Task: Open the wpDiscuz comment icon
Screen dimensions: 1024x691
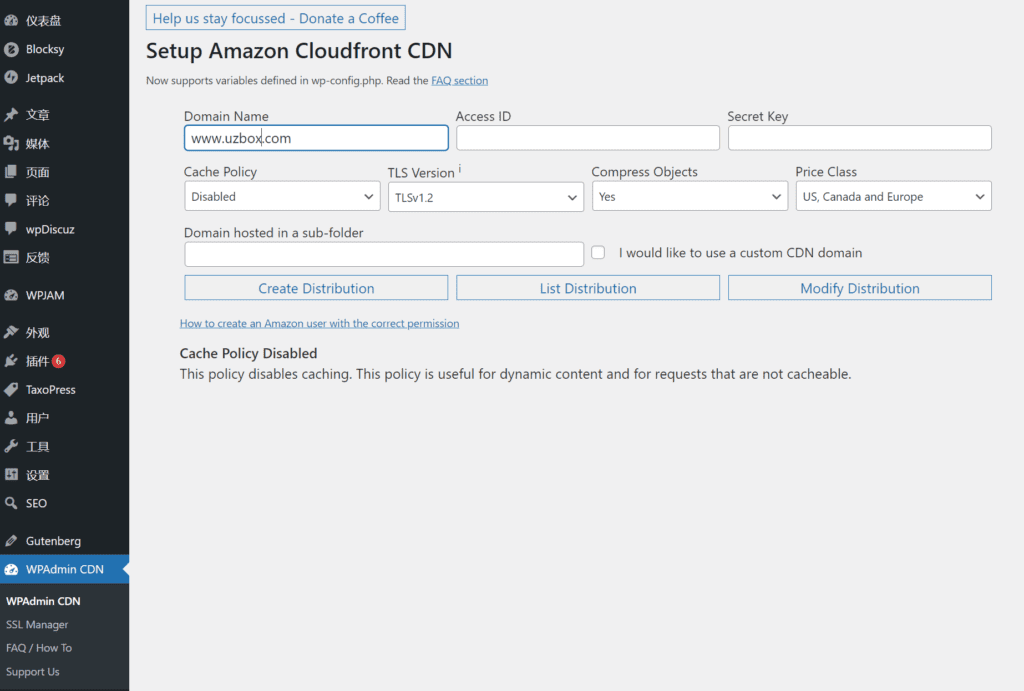Action: [x=11, y=229]
